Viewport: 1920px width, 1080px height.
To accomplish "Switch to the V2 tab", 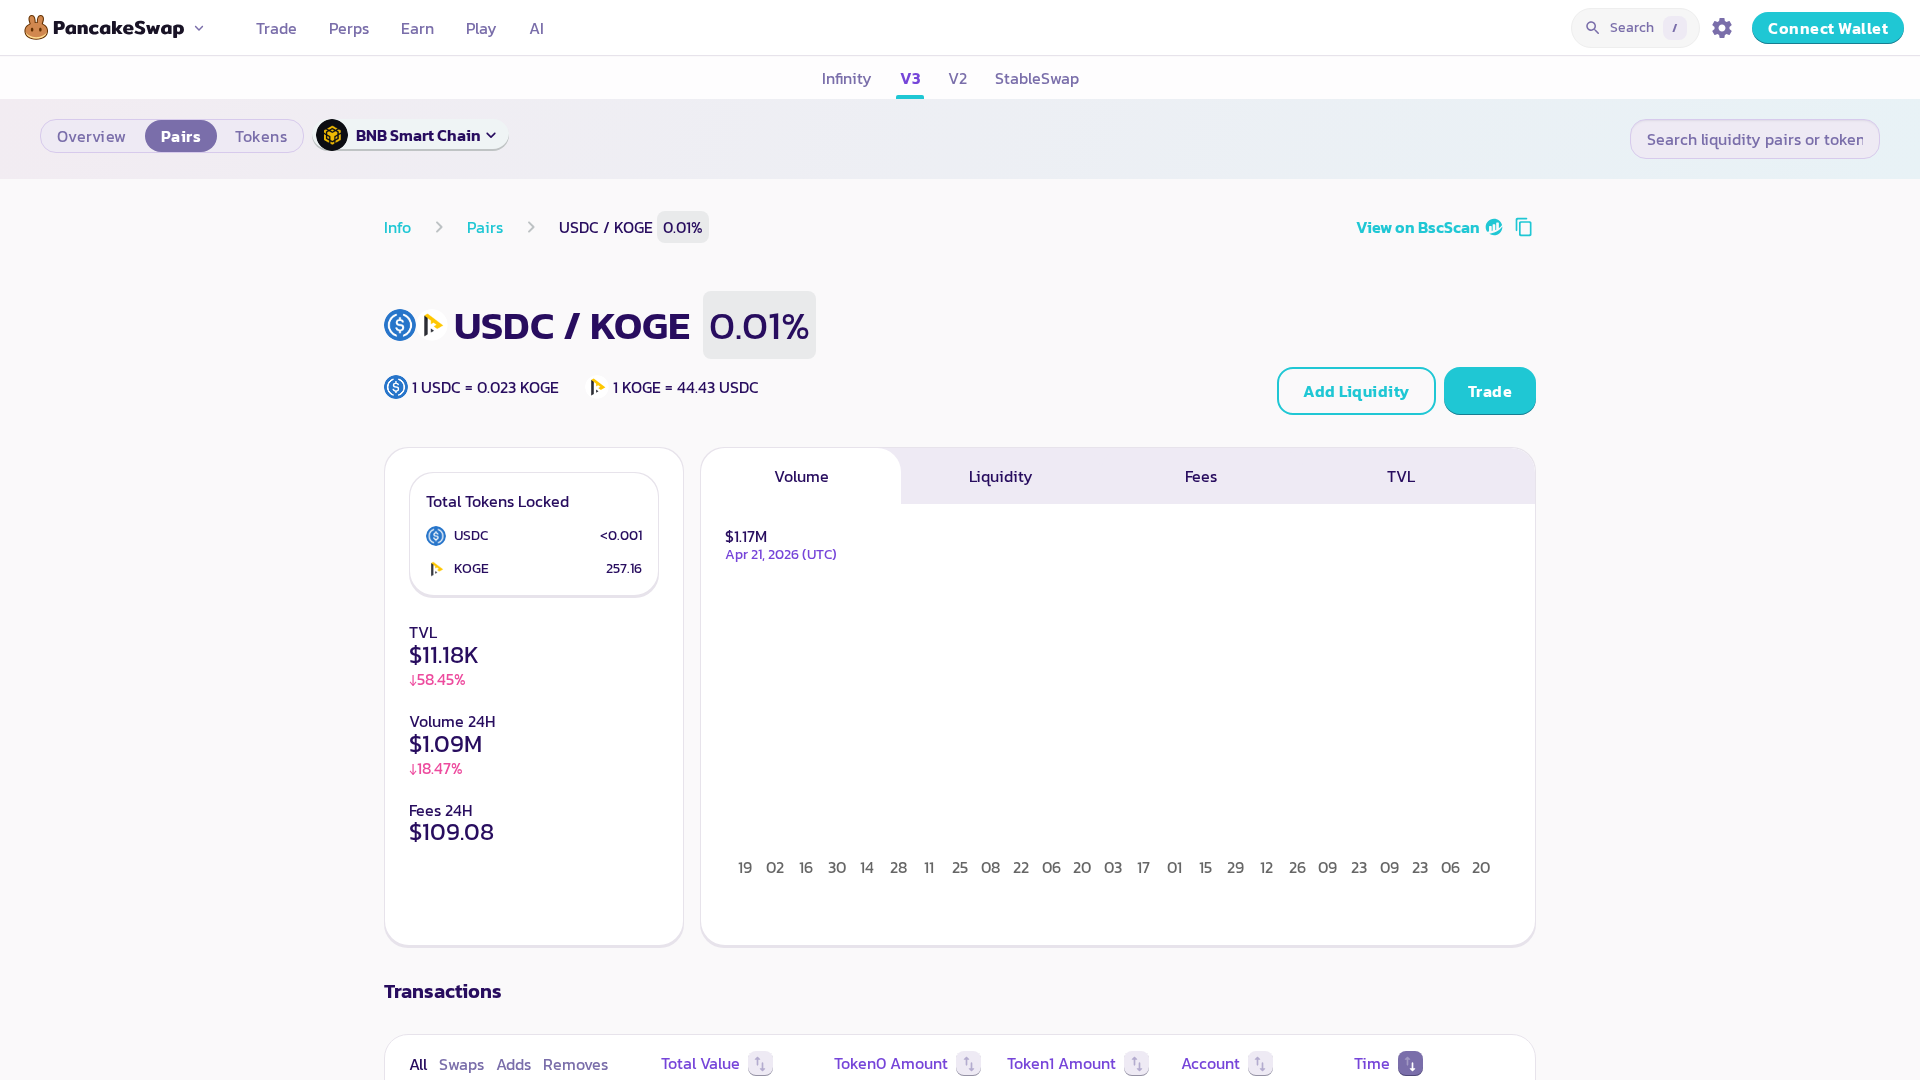I will pos(958,78).
